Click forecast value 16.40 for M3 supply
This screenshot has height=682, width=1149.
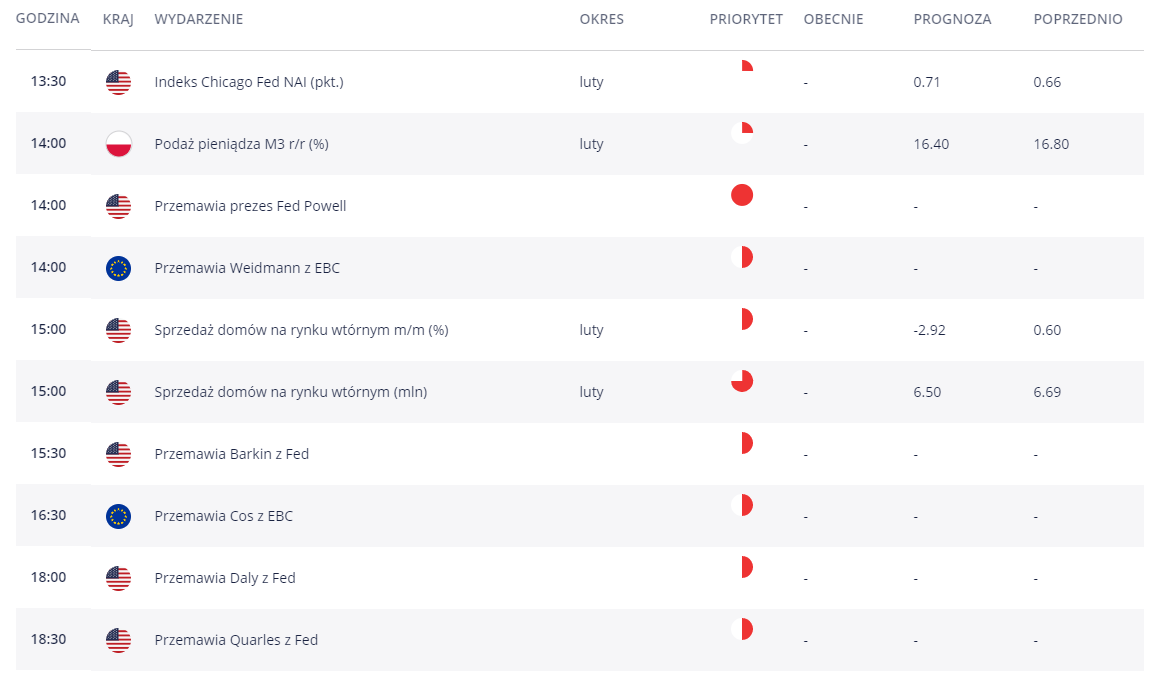pos(931,144)
